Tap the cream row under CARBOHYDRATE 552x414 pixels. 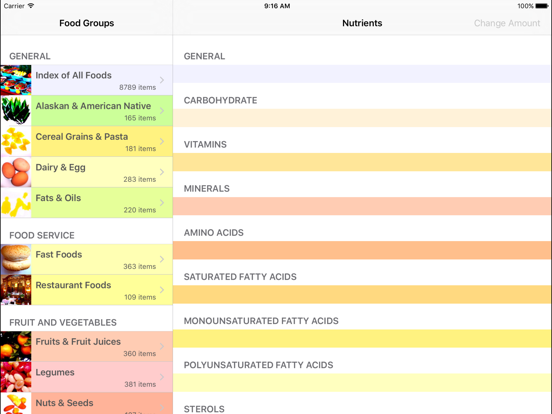361,118
